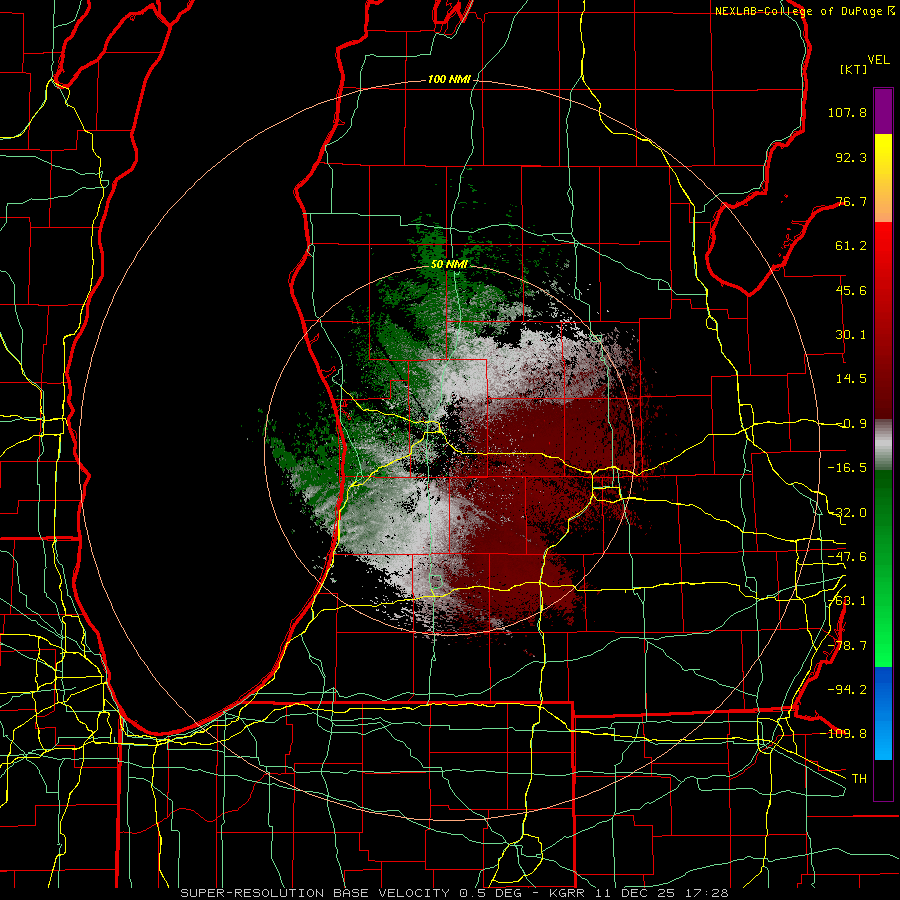Click the 30.1 velocity scale value
This screenshot has height=900, width=900.
point(851,335)
